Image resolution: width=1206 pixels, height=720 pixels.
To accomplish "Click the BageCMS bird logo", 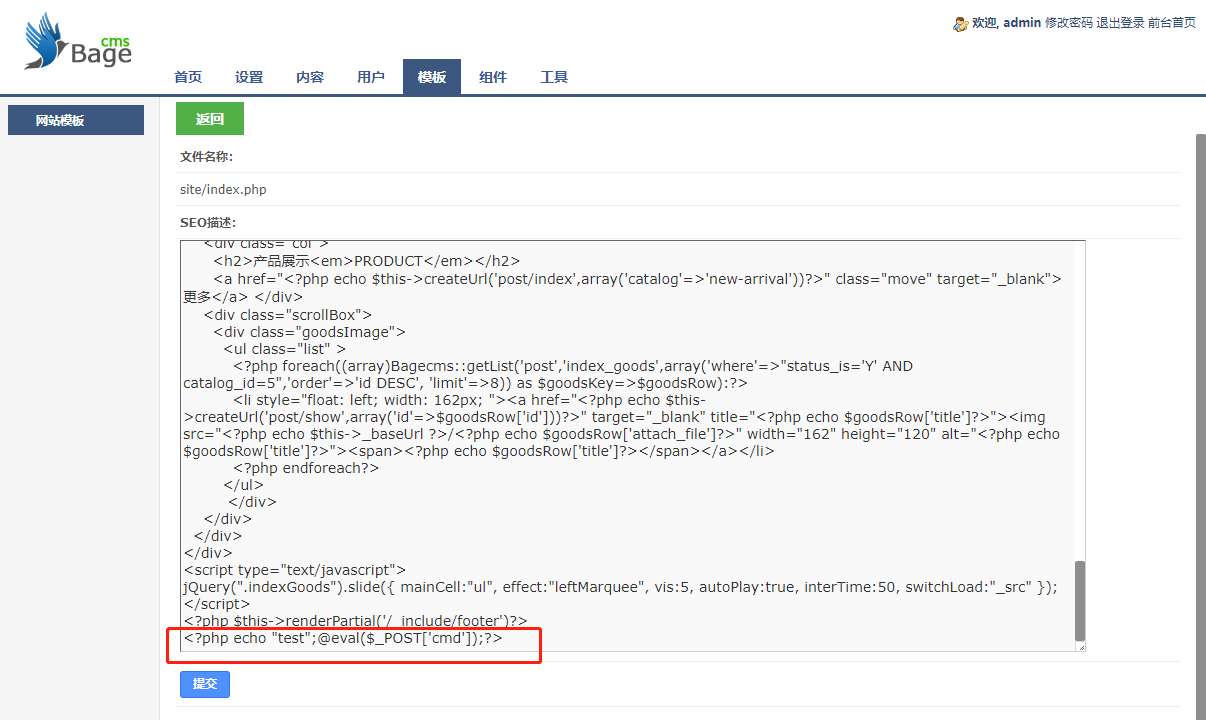I will click(78, 41).
